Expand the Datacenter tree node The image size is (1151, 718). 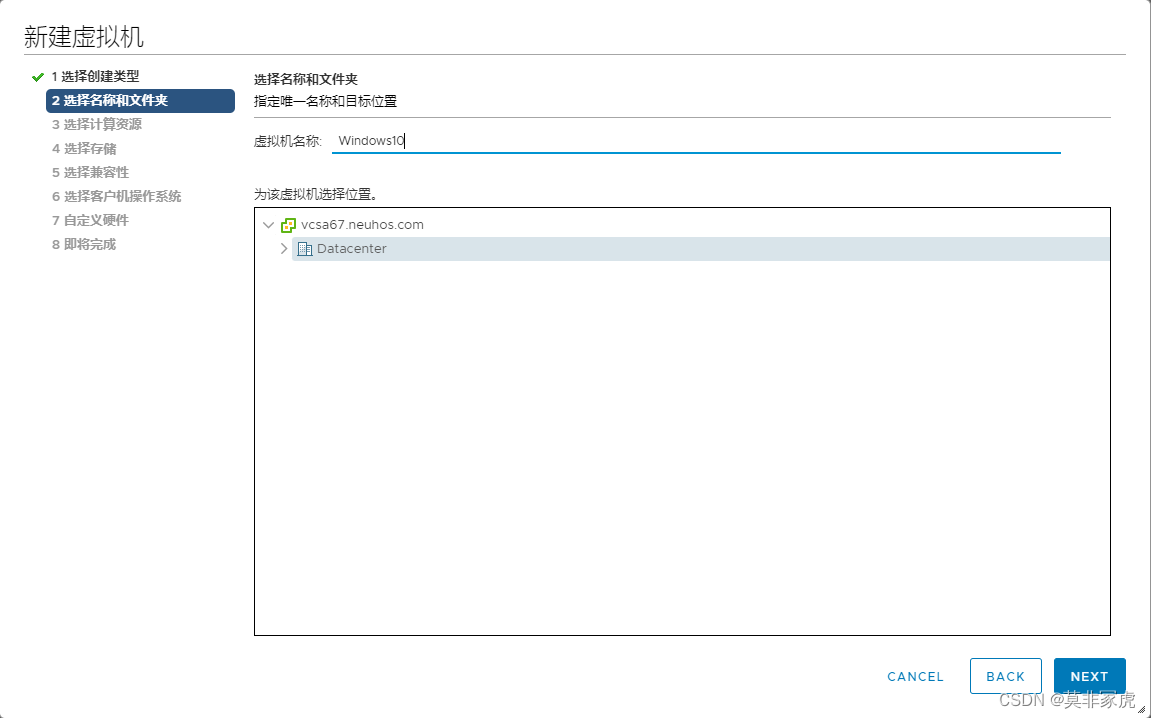(284, 249)
